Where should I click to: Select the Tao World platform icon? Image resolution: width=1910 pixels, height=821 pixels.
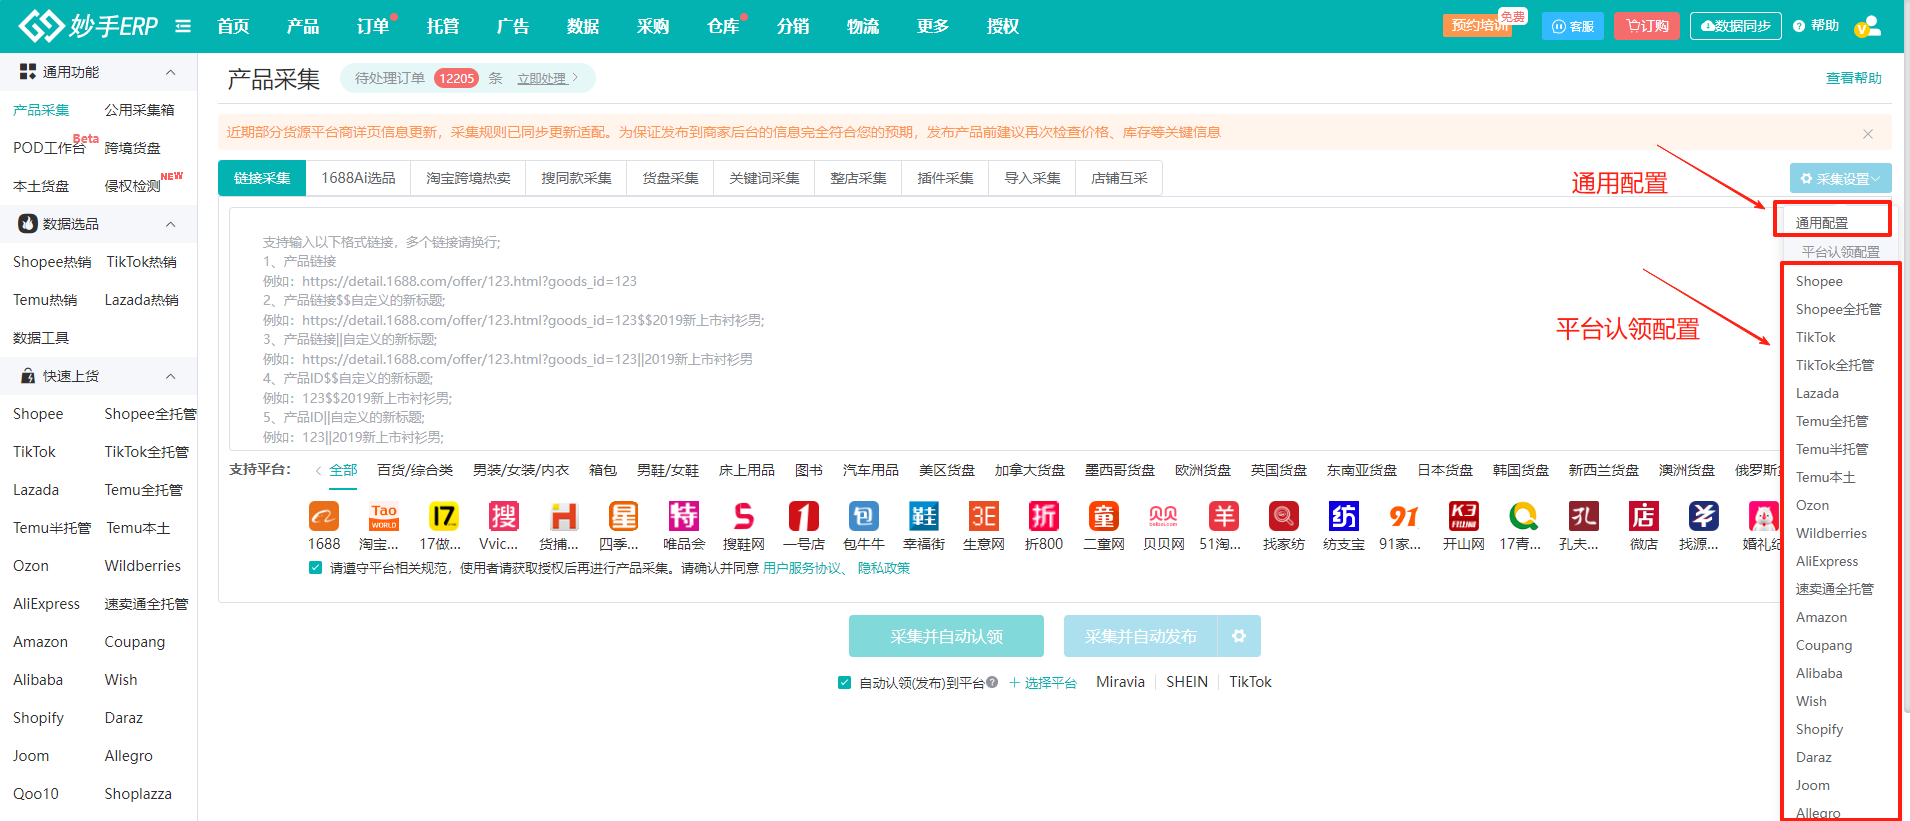click(x=383, y=517)
